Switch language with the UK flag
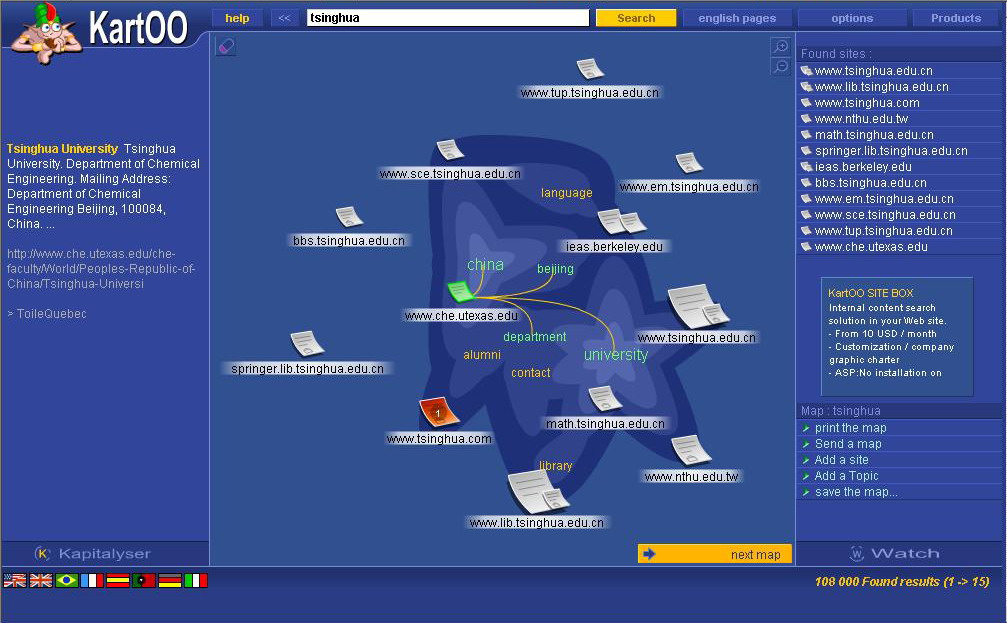This screenshot has width=1007, height=623. point(40,581)
